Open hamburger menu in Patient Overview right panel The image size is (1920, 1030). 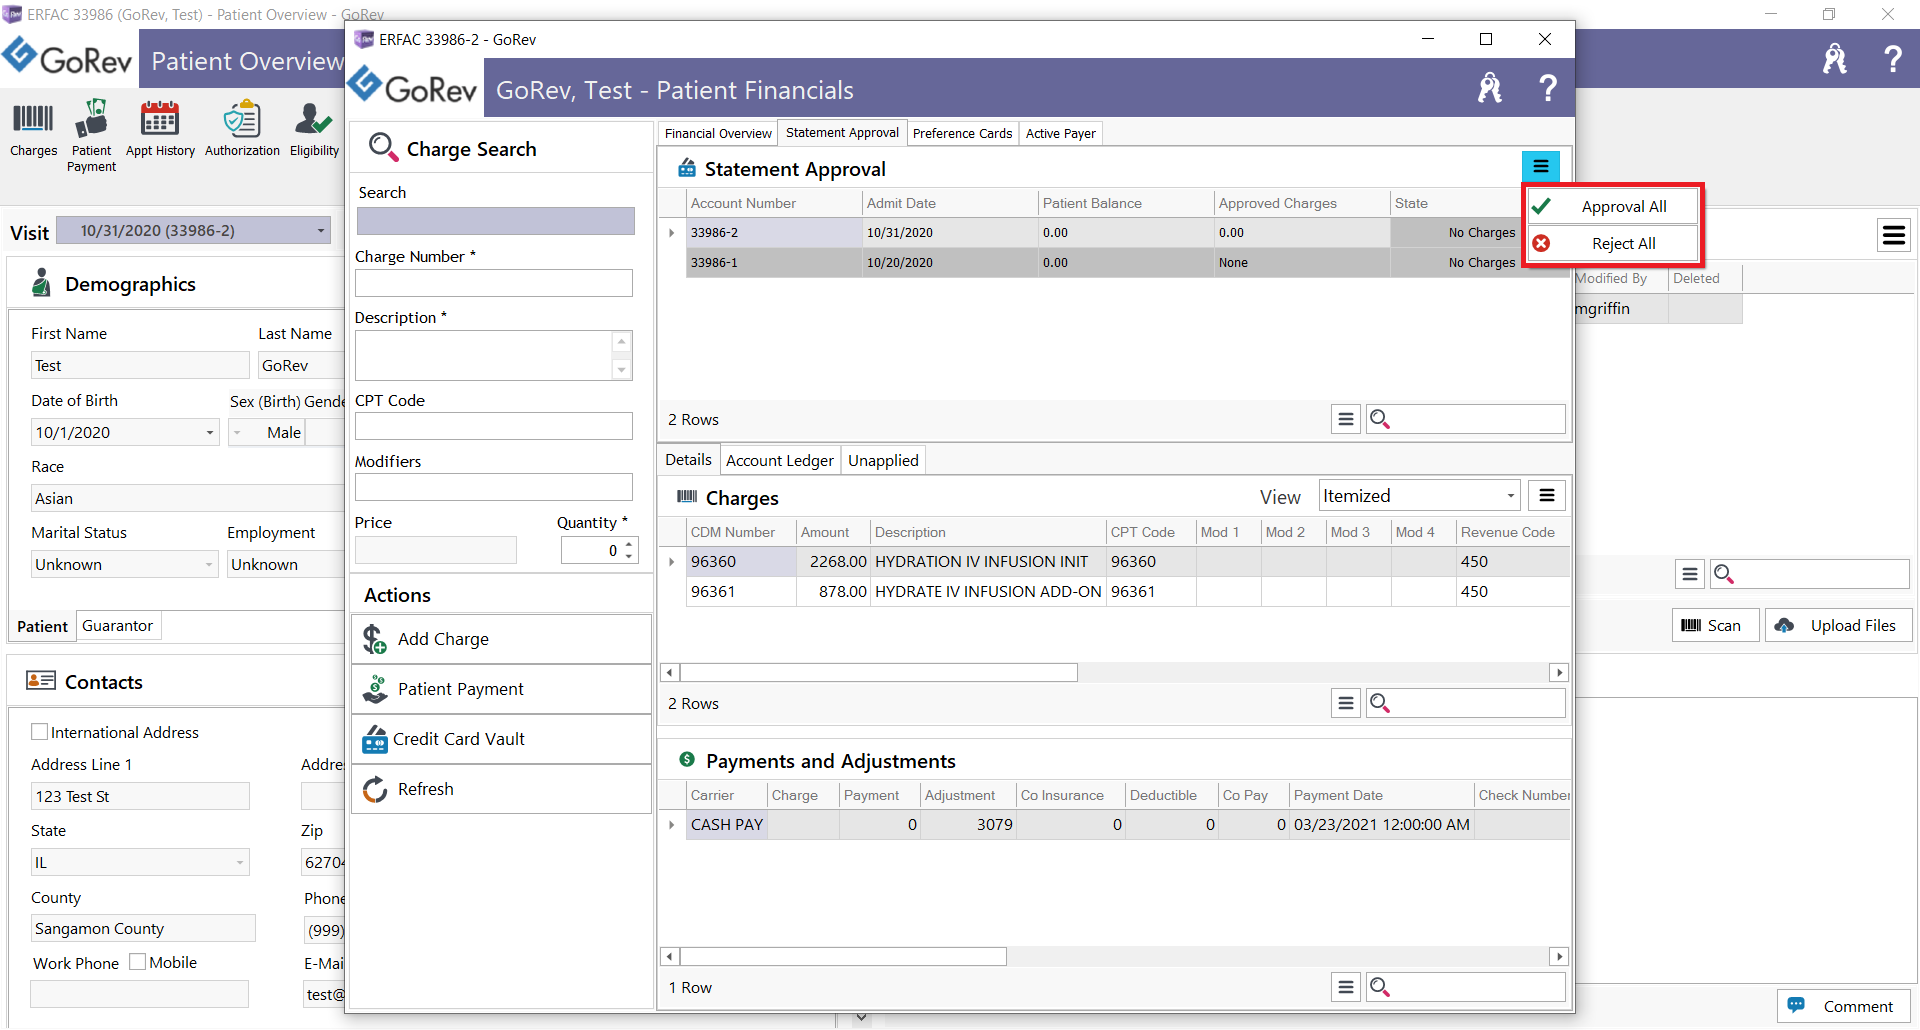tap(1893, 236)
